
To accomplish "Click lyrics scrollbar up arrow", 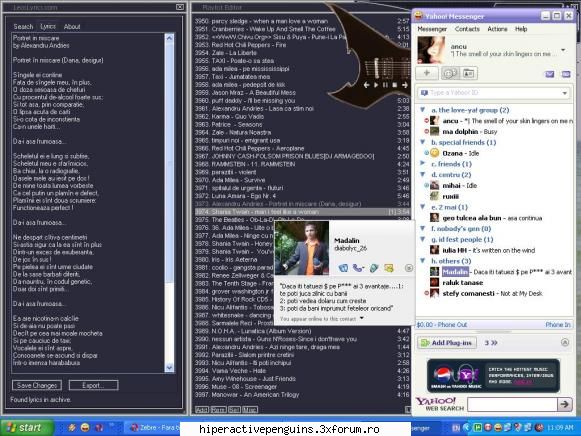I will click(169, 38).
